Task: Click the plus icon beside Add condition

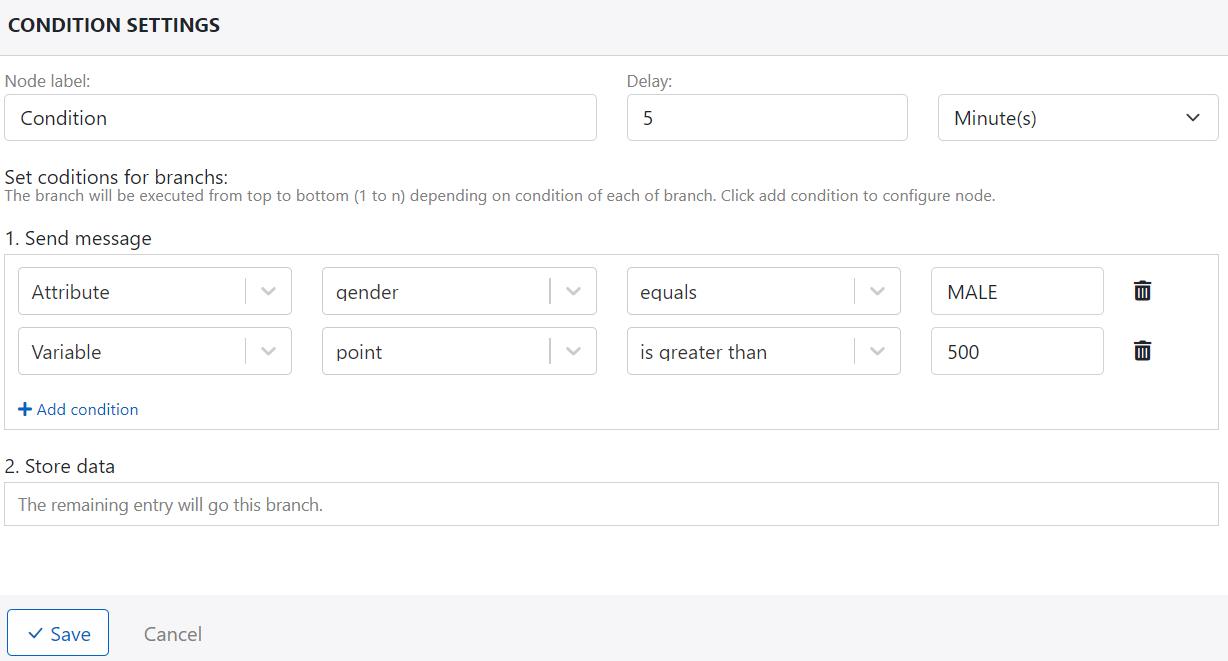Action: click(x=25, y=409)
